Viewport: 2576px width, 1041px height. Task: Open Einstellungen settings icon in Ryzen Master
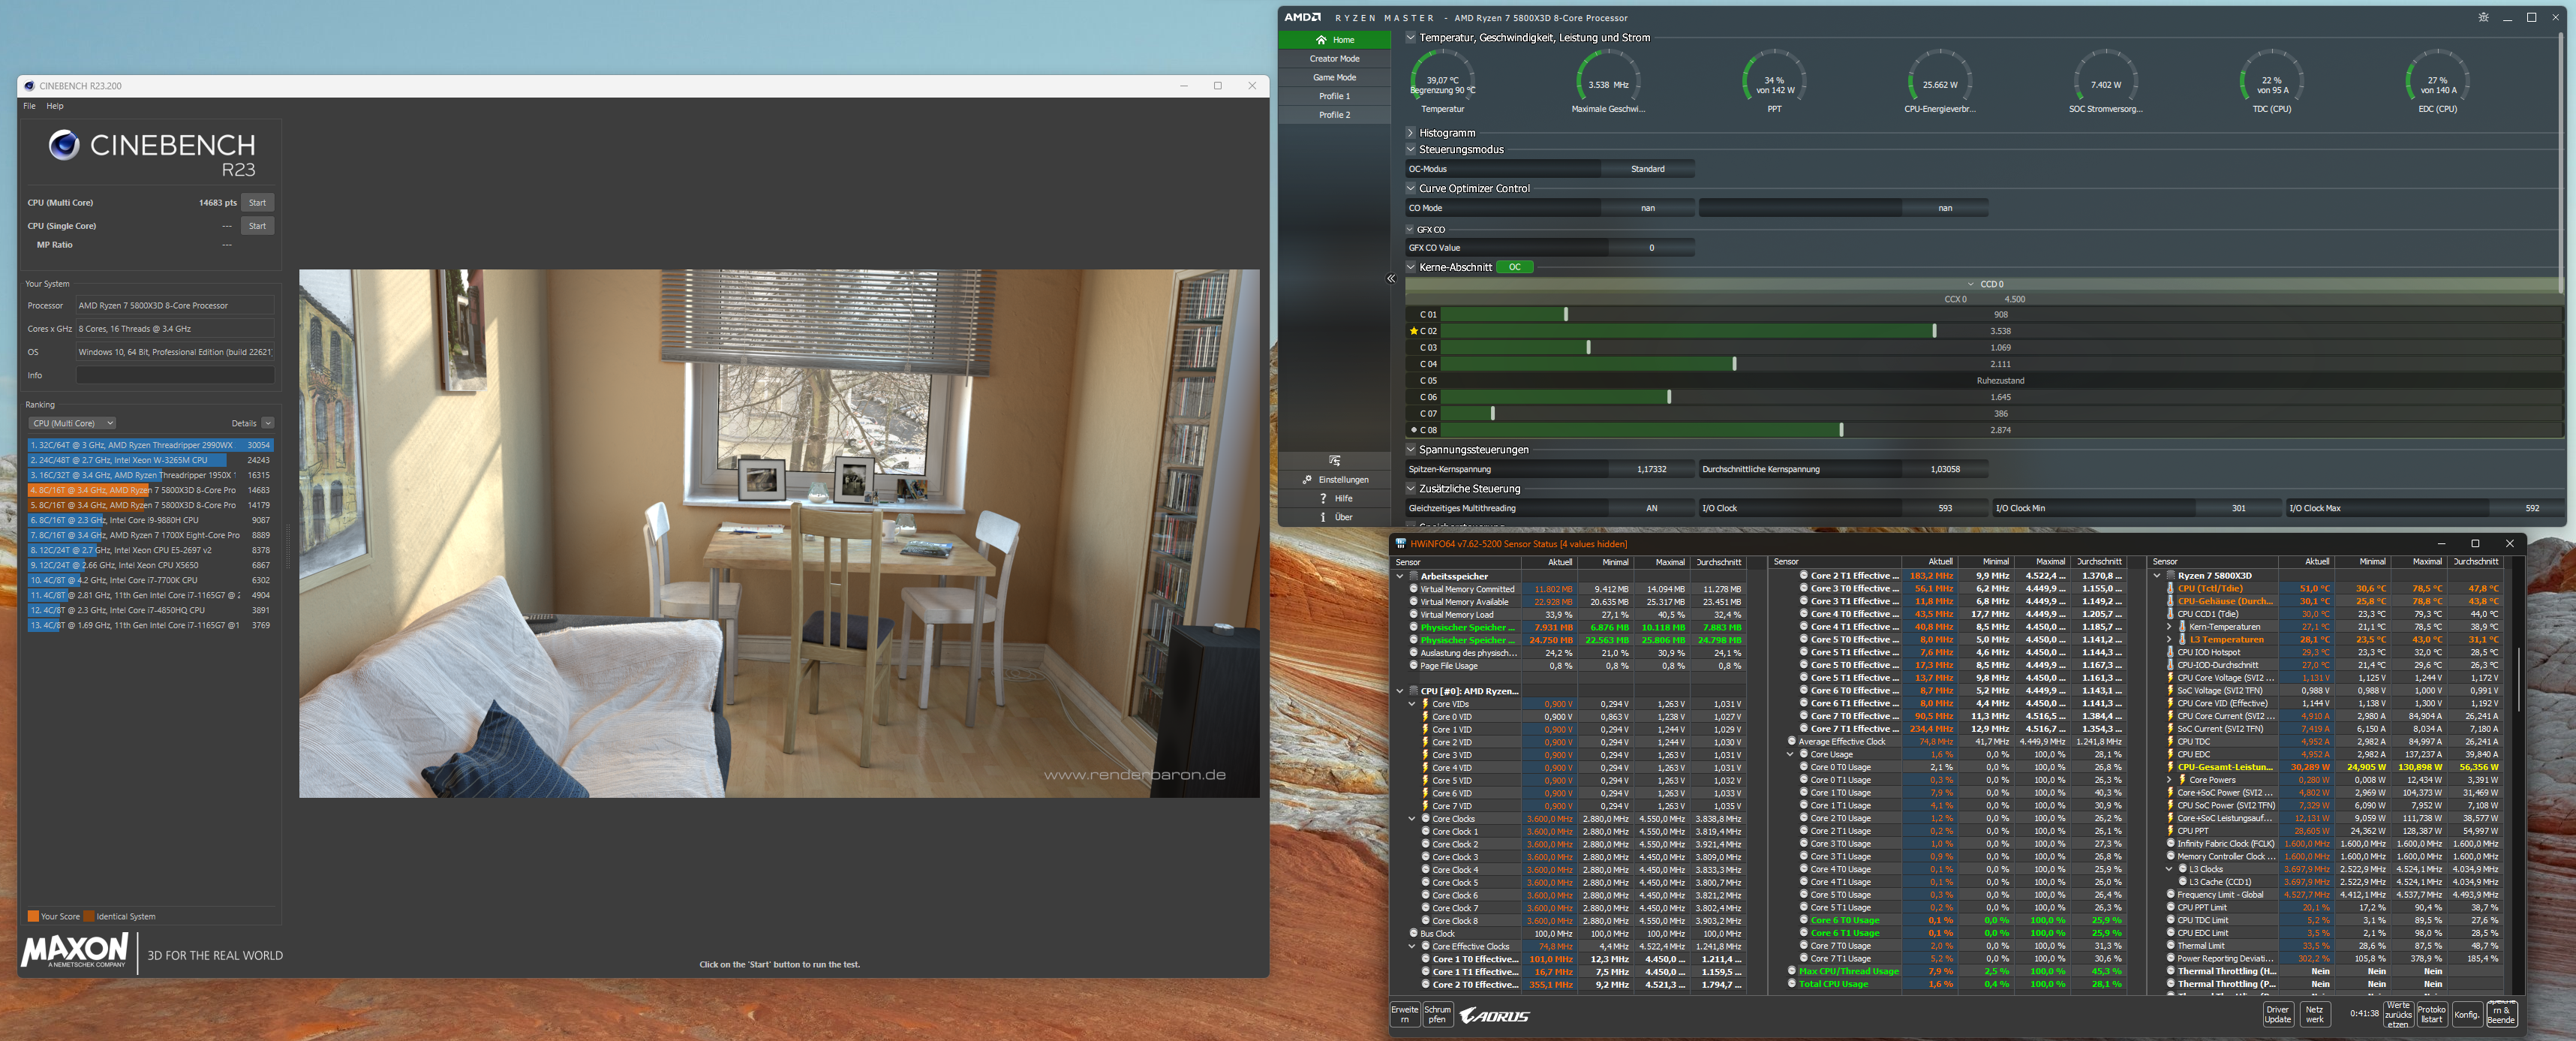[x=1307, y=480]
